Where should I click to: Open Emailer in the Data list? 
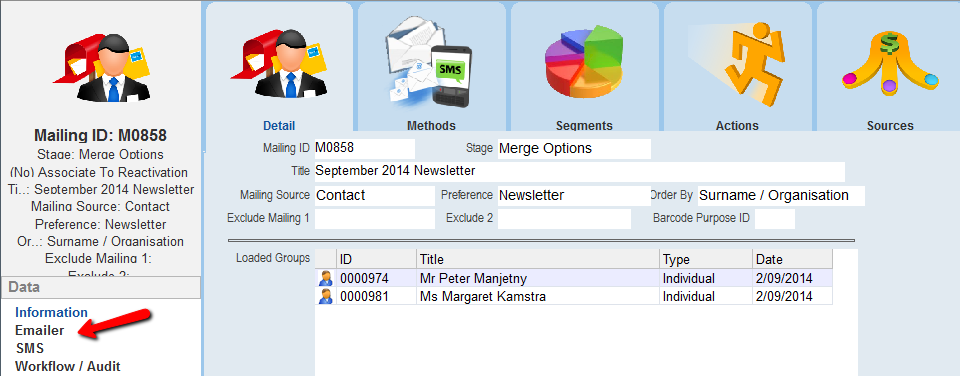pyautogui.click(x=40, y=330)
